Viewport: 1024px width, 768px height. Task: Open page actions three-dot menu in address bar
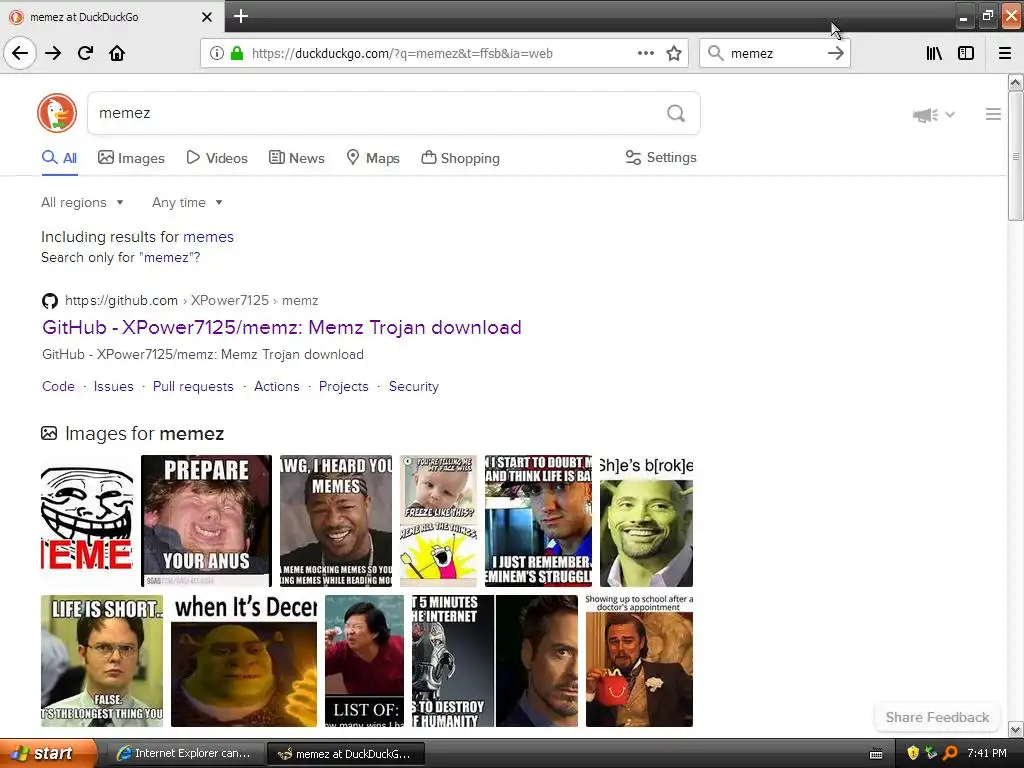pyautogui.click(x=645, y=53)
